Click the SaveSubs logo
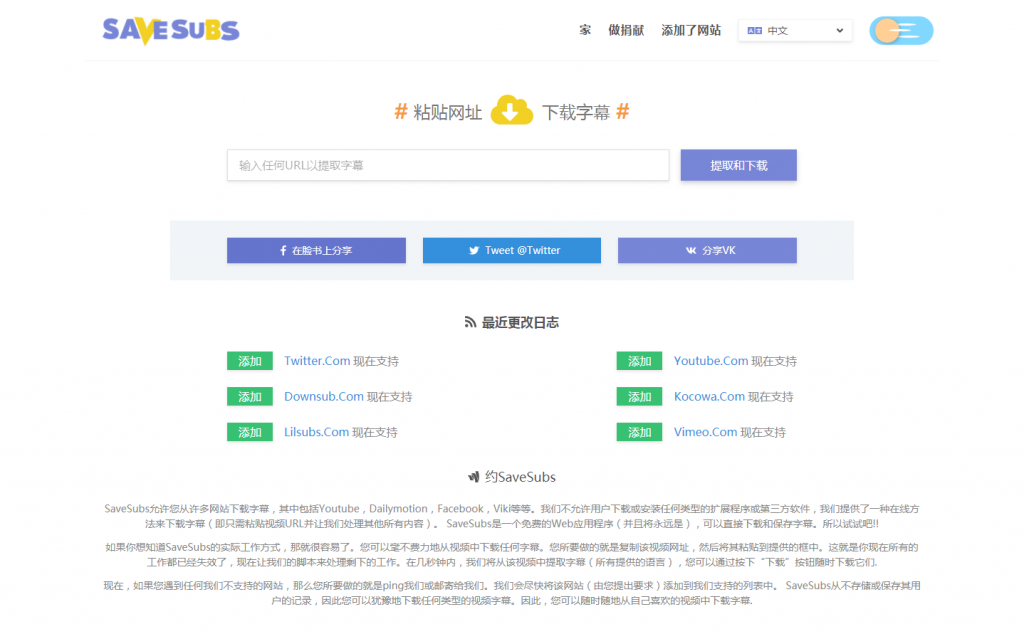The height and width of the screenshot is (634, 1024). coord(171,31)
